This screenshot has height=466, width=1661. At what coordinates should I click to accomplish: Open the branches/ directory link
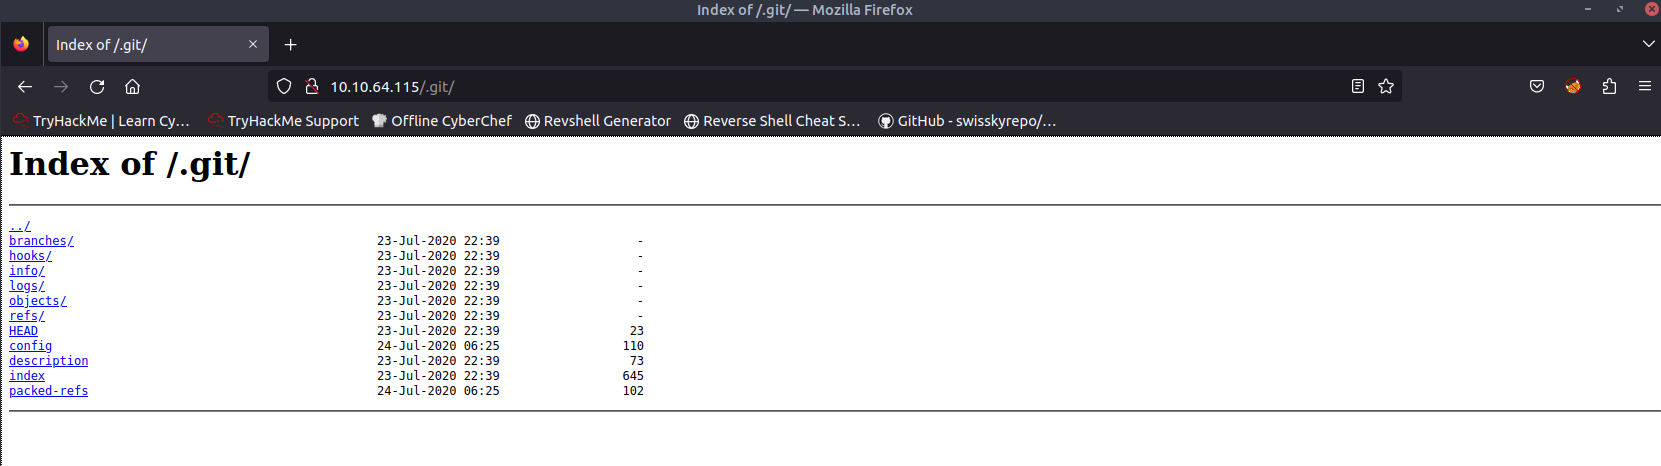41,241
